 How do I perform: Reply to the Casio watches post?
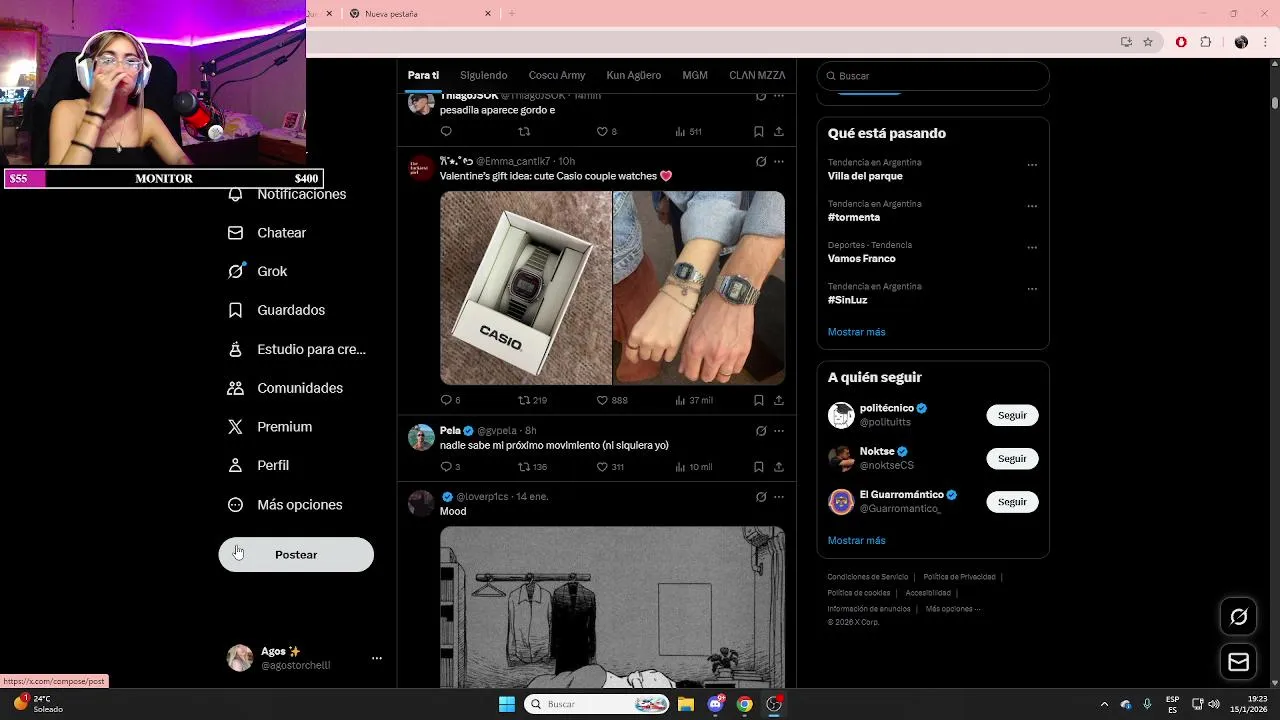coord(446,400)
